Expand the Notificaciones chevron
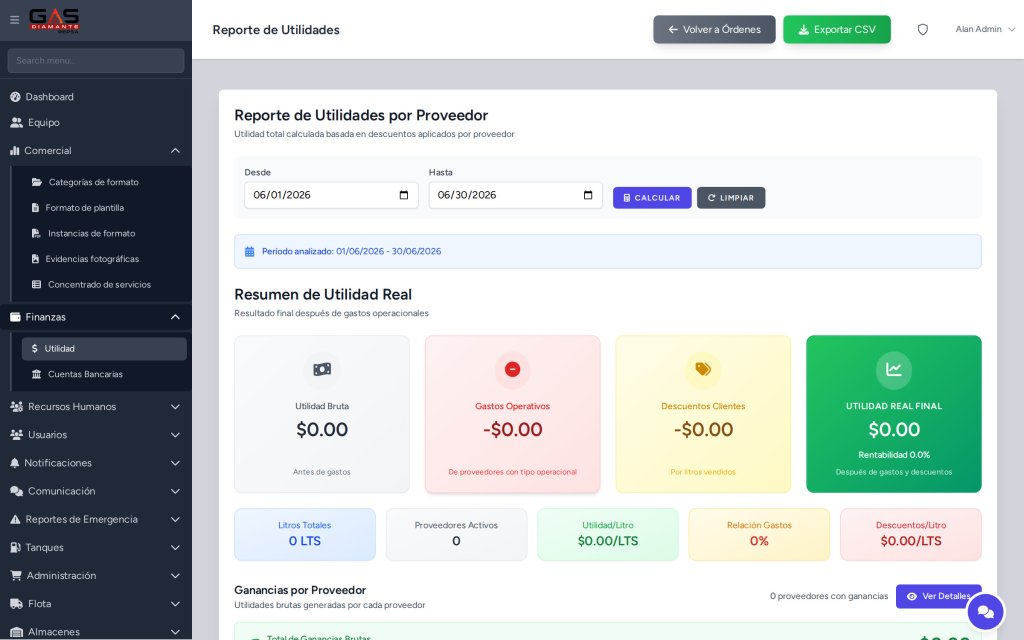Screen dimensions: 1024x640 click(x=175, y=463)
